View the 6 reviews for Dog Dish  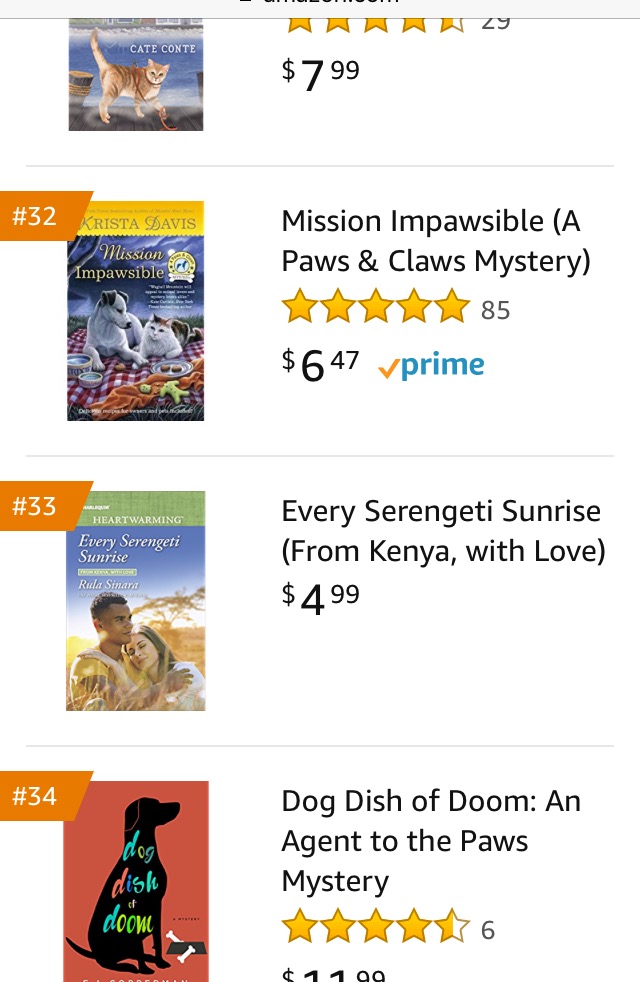pos(488,931)
